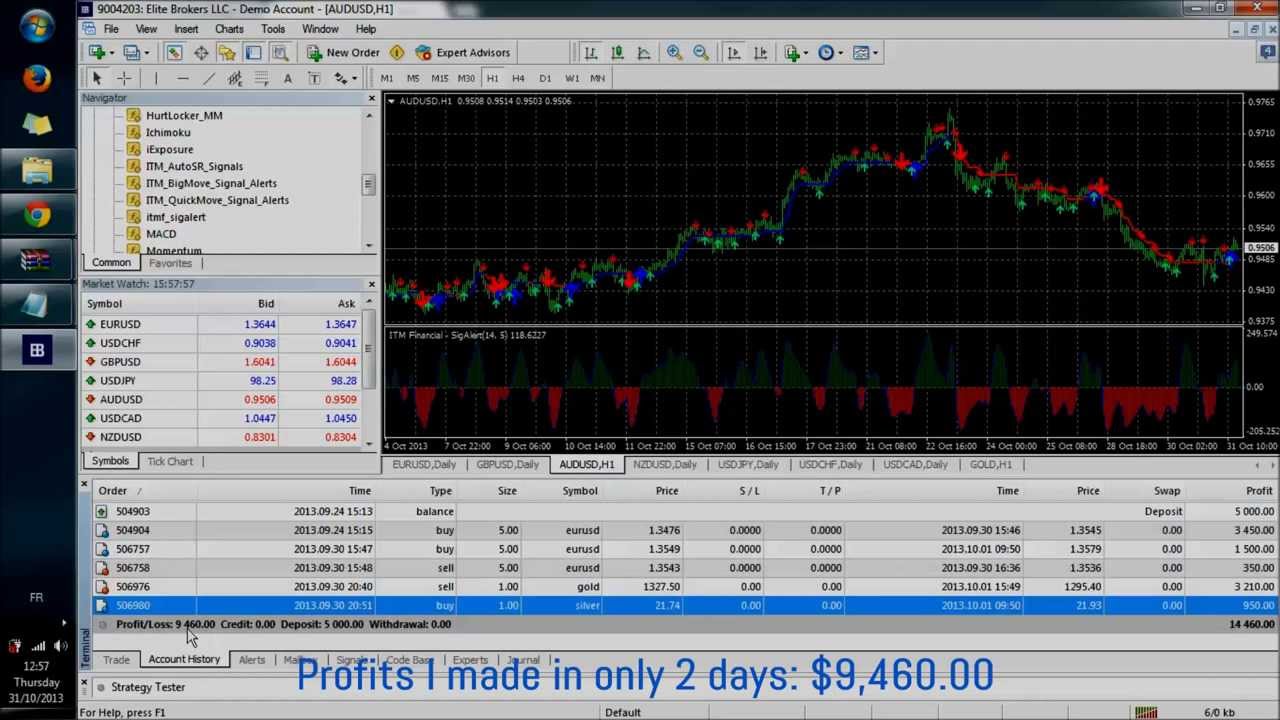The image size is (1280, 720).
Task: Open the New Chart toolbar icon
Action: coord(97,52)
